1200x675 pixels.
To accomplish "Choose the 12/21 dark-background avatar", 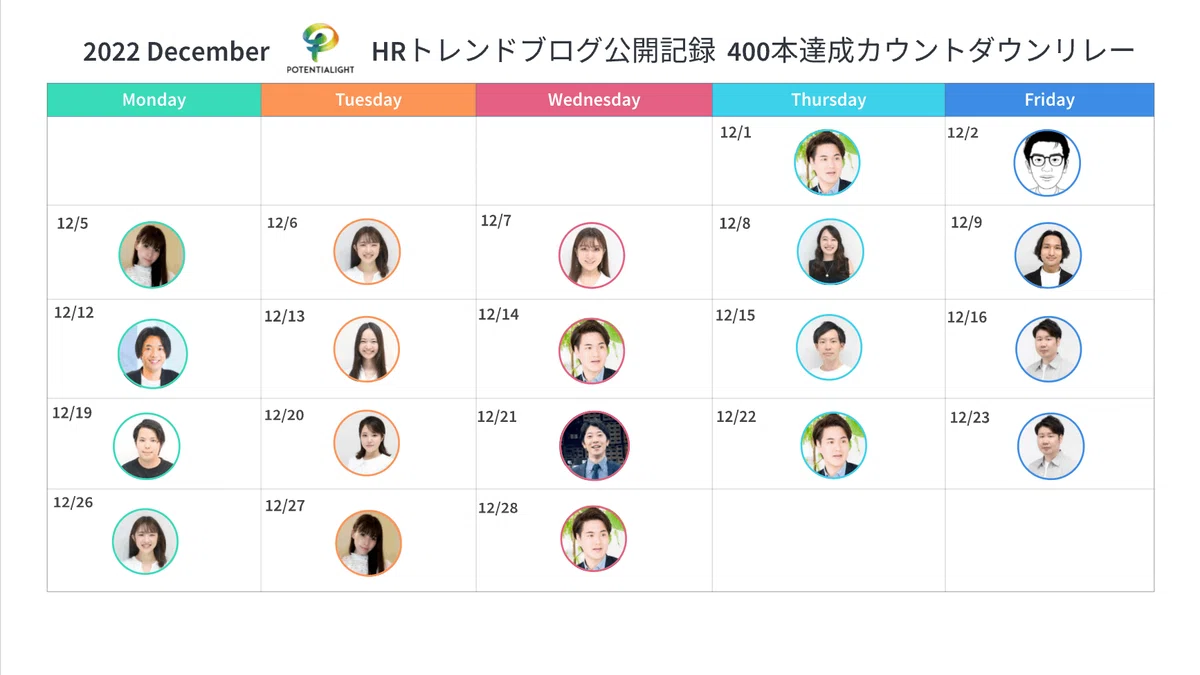I will coord(594,446).
